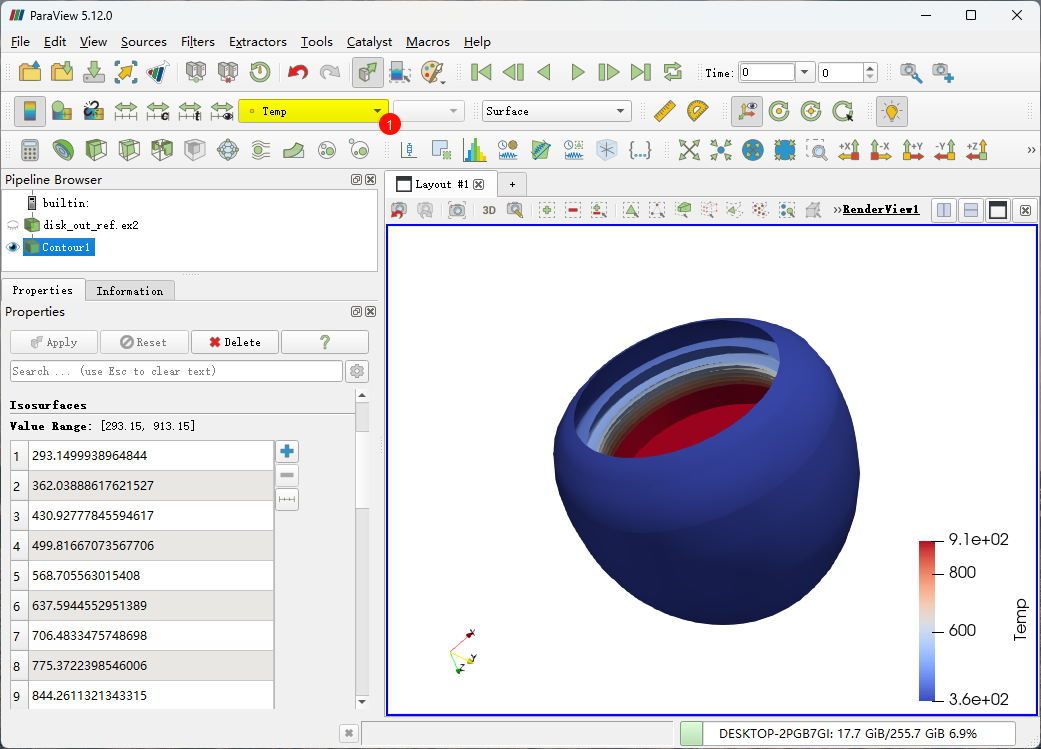
Task: Toggle the light kit bulb button
Action: pos(890,111)
